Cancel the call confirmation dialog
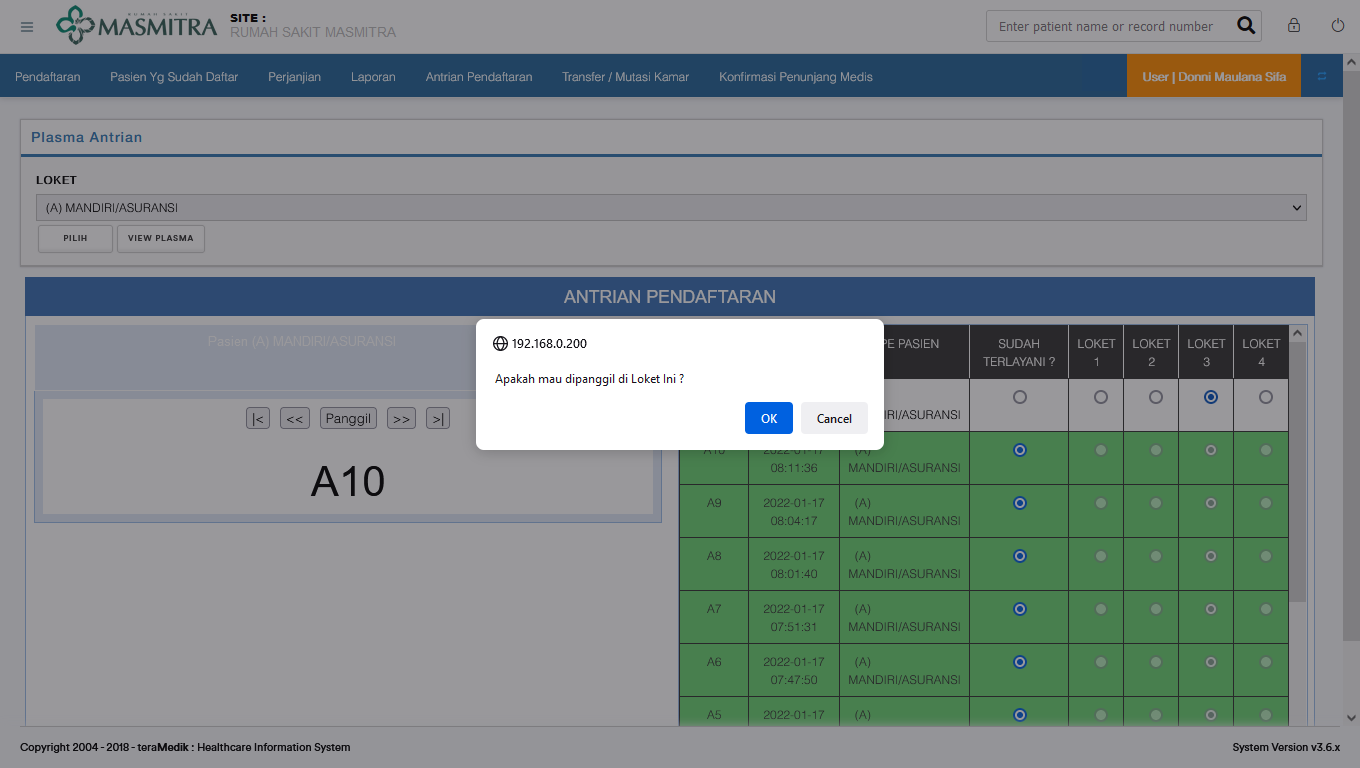The height and width of the screenshot is (768, 1360). pyautogui.click(x=834, y=418)
